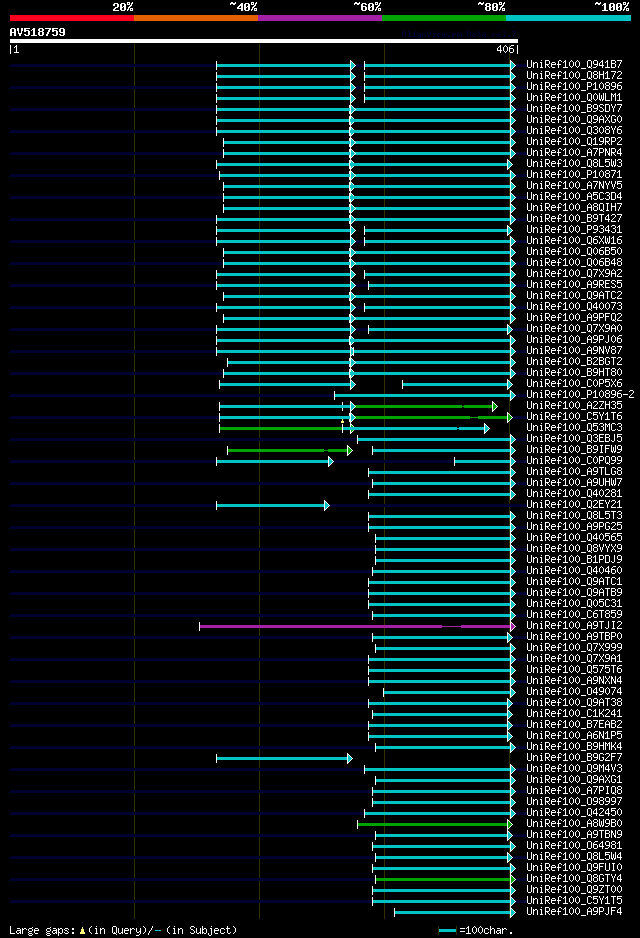The image size is (640, 938).
Task: Click hit label UniRef100_A8W9B0
Action: coord(574,824)
